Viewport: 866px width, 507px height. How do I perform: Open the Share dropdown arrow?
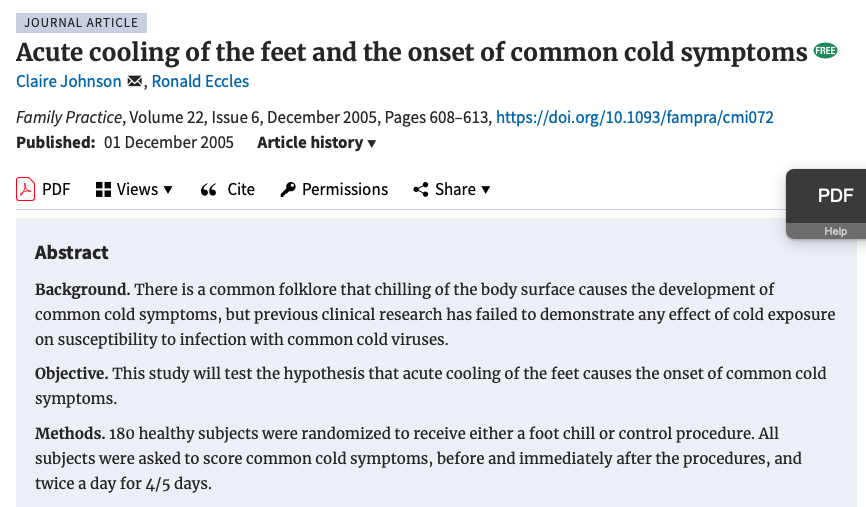click(x=485, y=190)
